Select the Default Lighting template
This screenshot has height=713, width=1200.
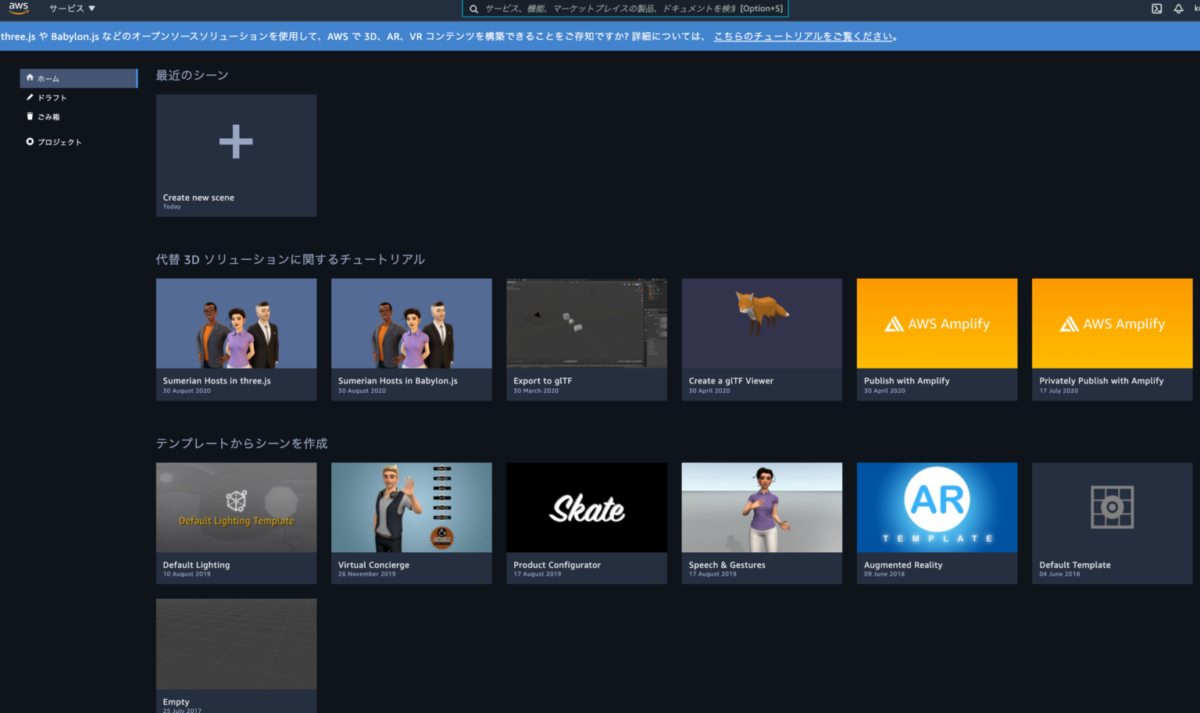point(236,508)
